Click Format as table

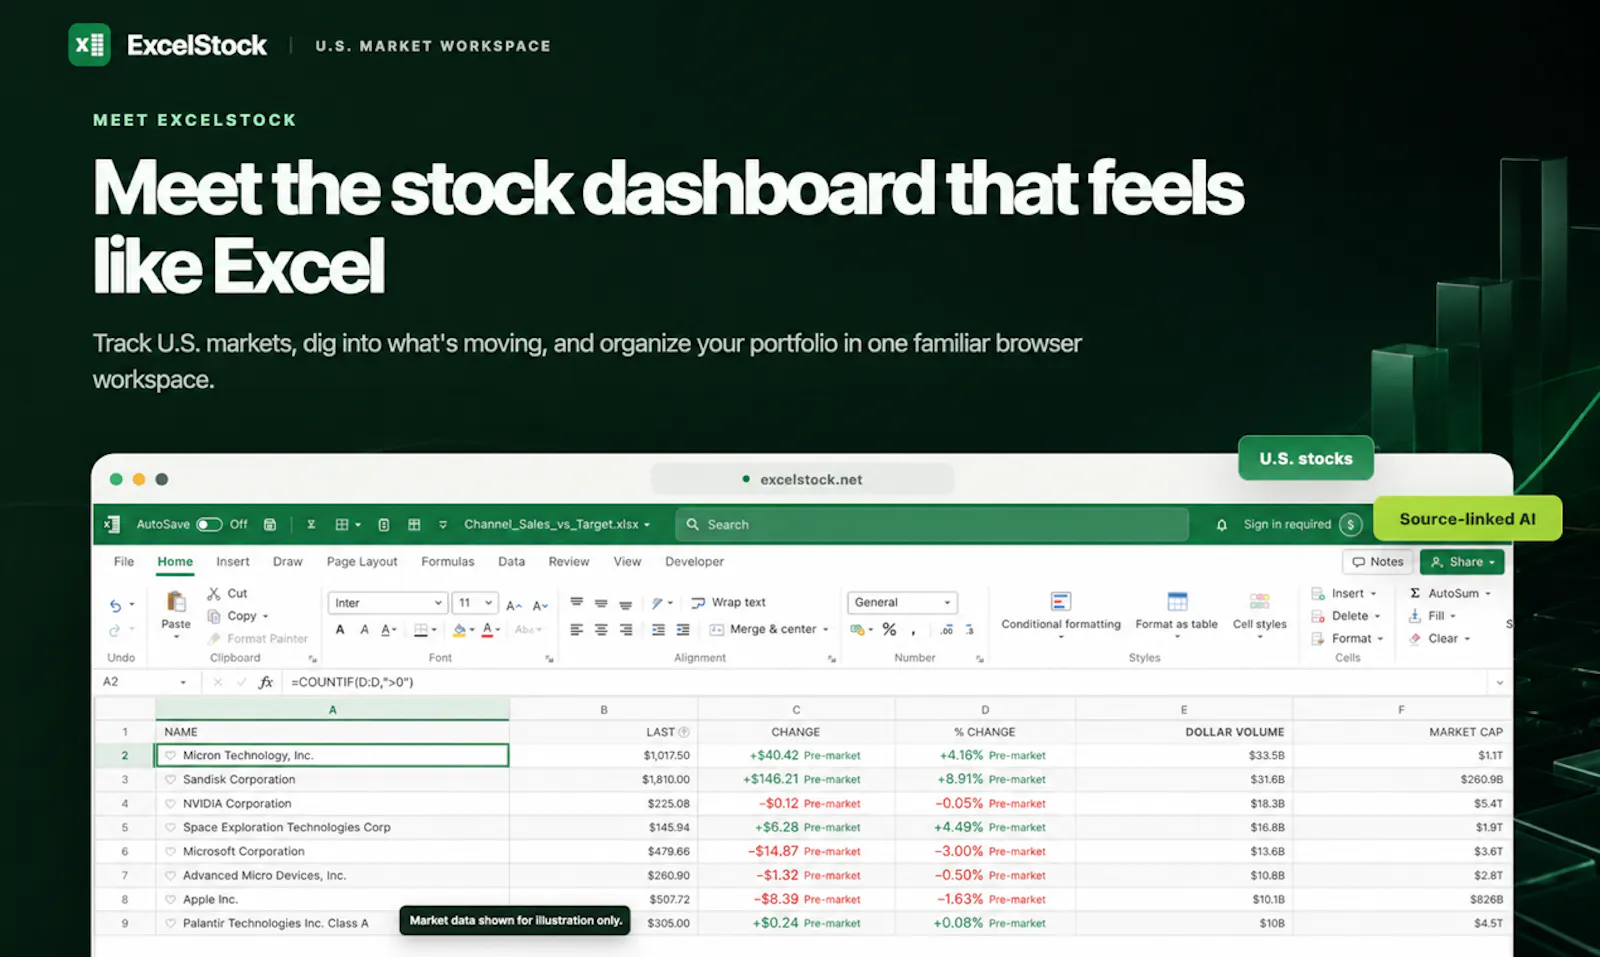(1177, 612)
